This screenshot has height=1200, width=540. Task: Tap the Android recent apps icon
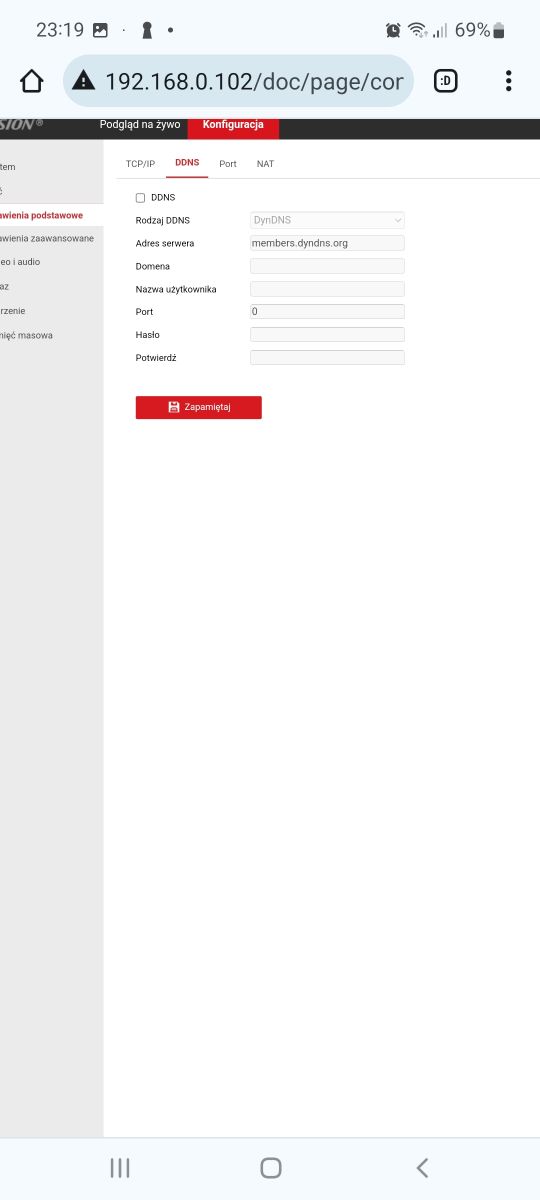pos(120,1167)
